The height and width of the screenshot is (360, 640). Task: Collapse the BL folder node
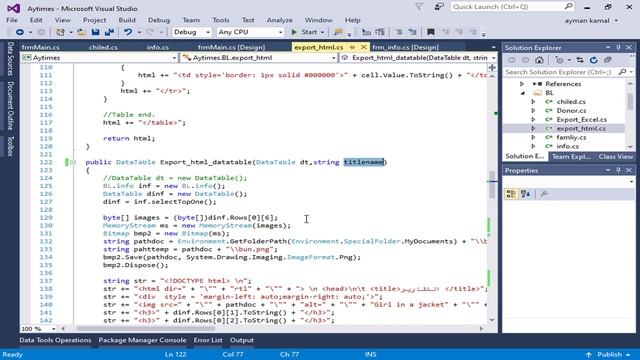[523, 93]
